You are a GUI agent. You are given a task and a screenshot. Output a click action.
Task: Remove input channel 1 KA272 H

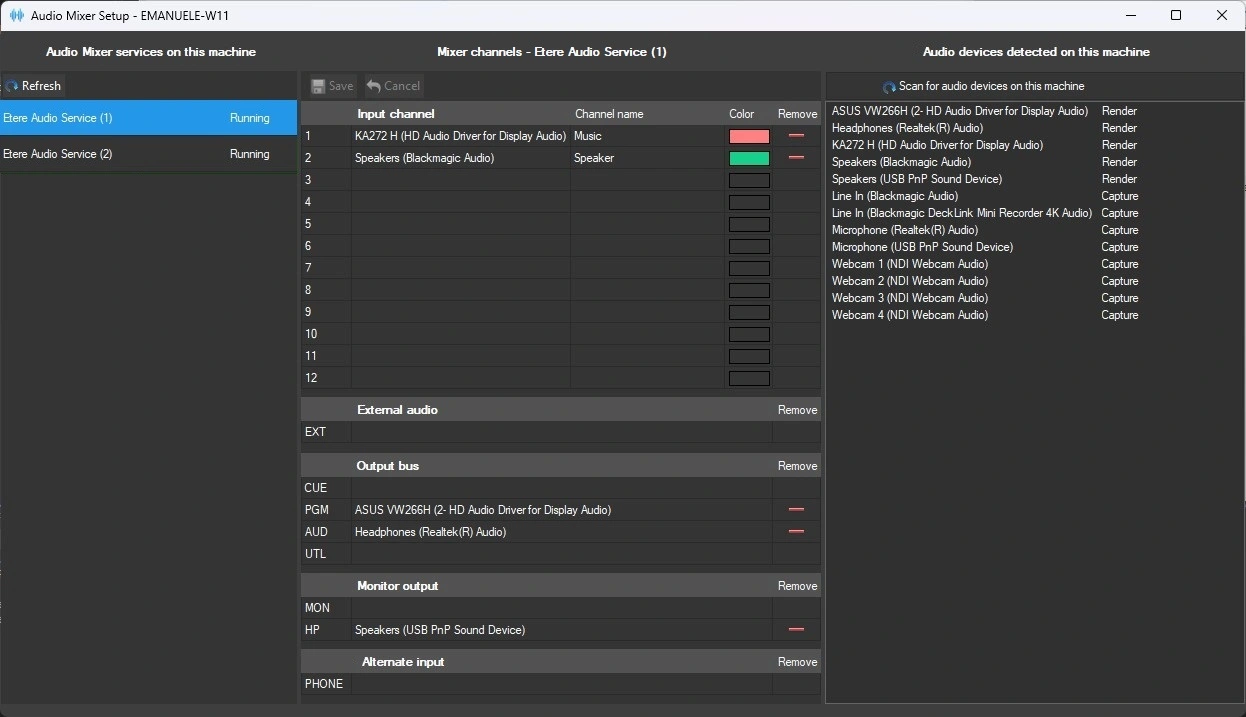click(x=796, y=136)
